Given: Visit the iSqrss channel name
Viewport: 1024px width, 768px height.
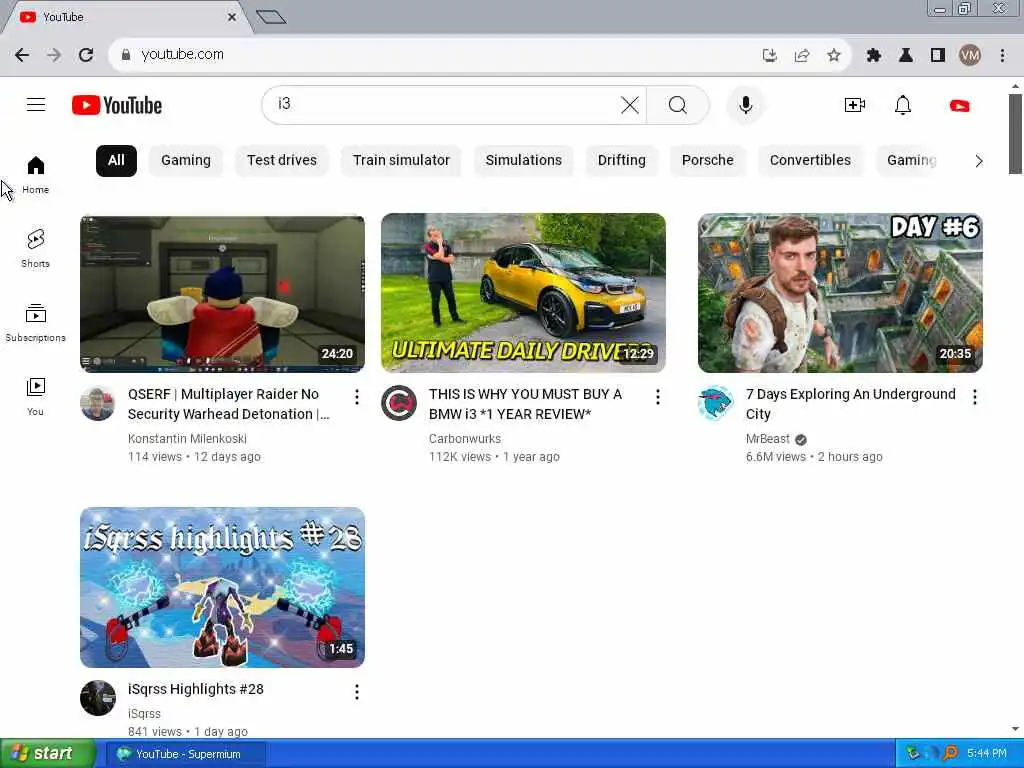Looking at the screenshot, I should (x=144, y=714).
